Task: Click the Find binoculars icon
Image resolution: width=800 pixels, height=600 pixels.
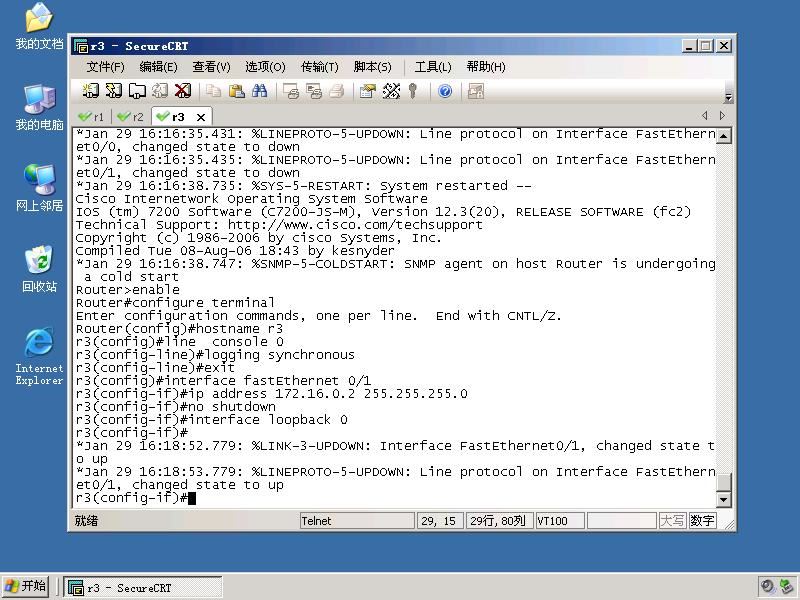Action: coord(259,91)
